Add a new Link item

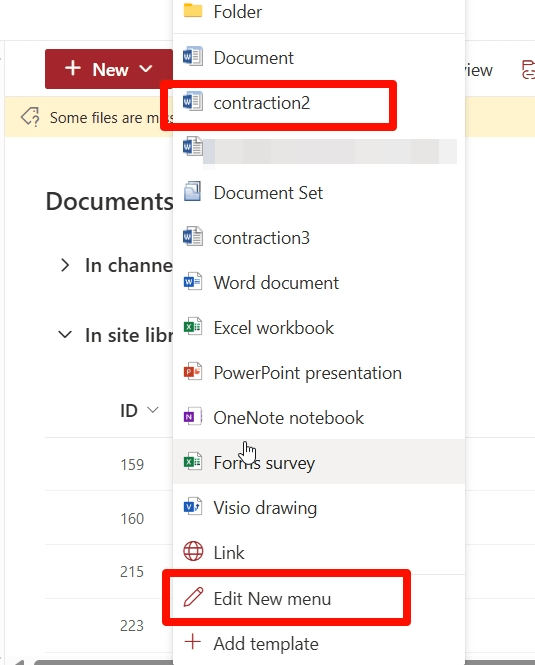[x=319, y=553]
